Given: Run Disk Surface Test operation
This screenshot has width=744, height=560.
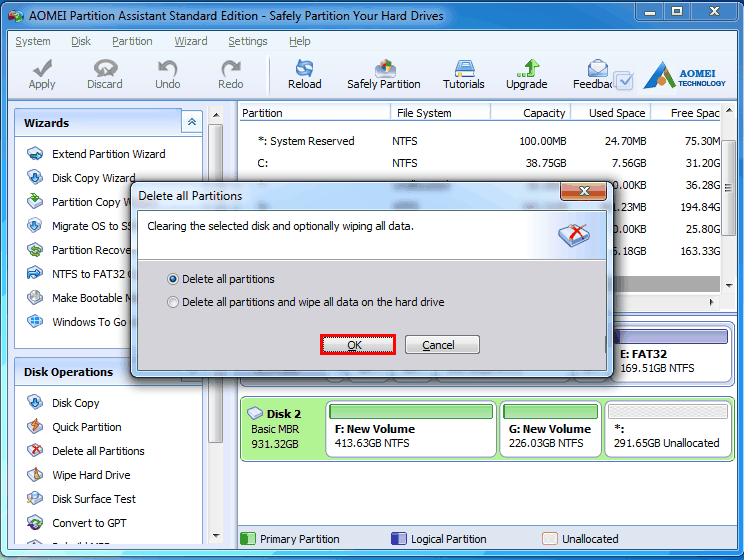Looking at the screenshot, I should pyautogui.click(x=94, y=499).
